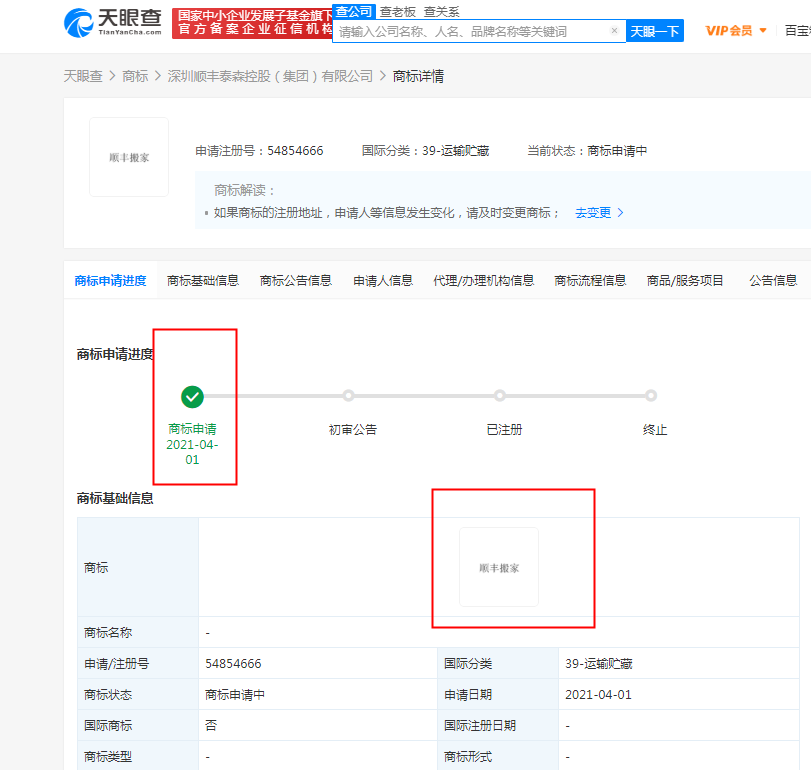Click the 国际分类：39-运输贮藏 header text
The width and height of the screenshot is (811, 770).
point(425,150)
